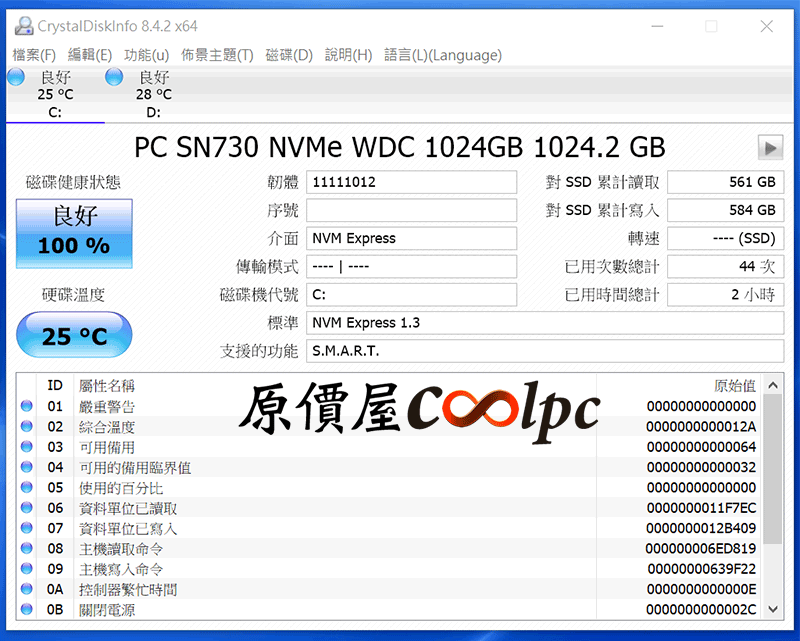Click the interface field showing NVM Express
Screen dimensions: 800x641
point(411,238)
